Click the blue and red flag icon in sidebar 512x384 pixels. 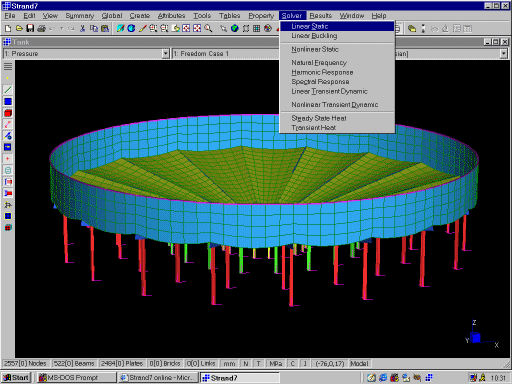pos(8,193)
